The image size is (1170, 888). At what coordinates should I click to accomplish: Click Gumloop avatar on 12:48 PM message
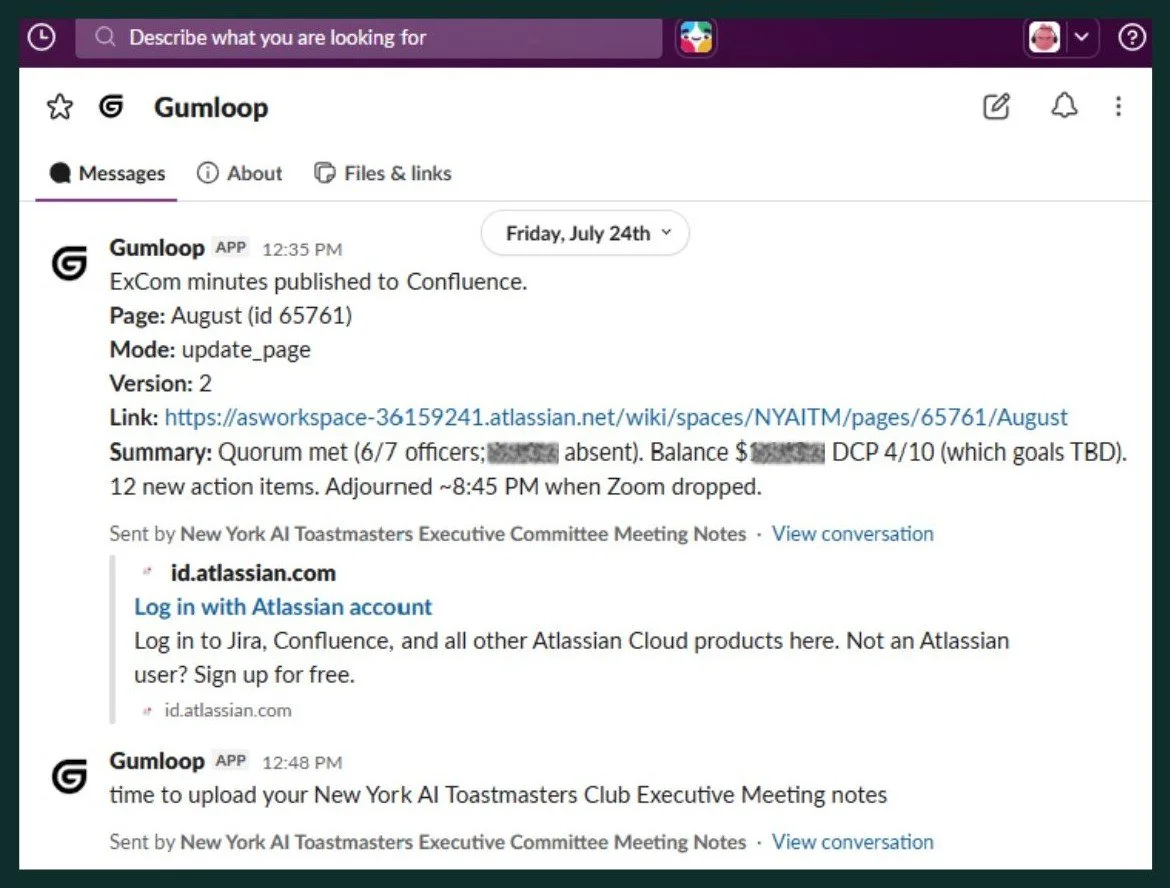tap(69, 776)
